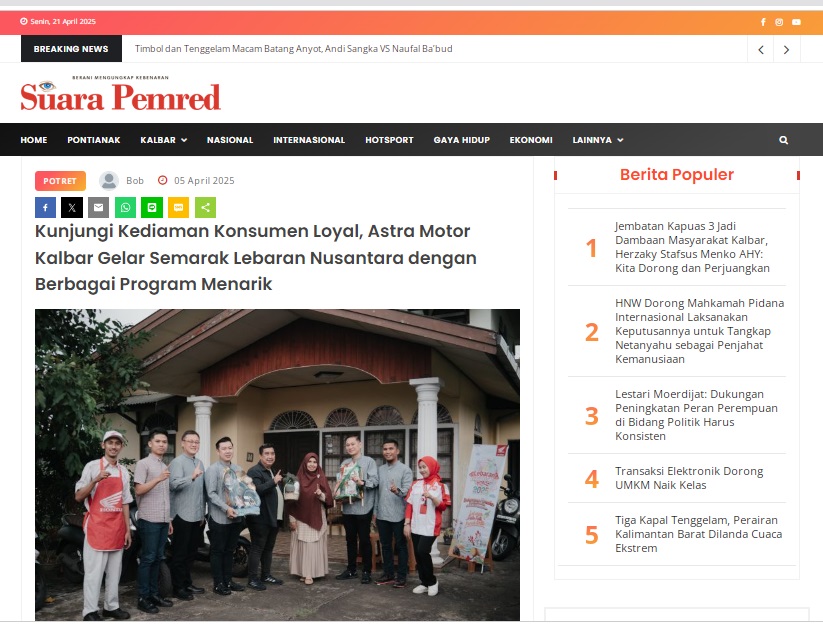
Task: Click the POTRET category badge
Action: pyautogui.click(x=60, y=181)
